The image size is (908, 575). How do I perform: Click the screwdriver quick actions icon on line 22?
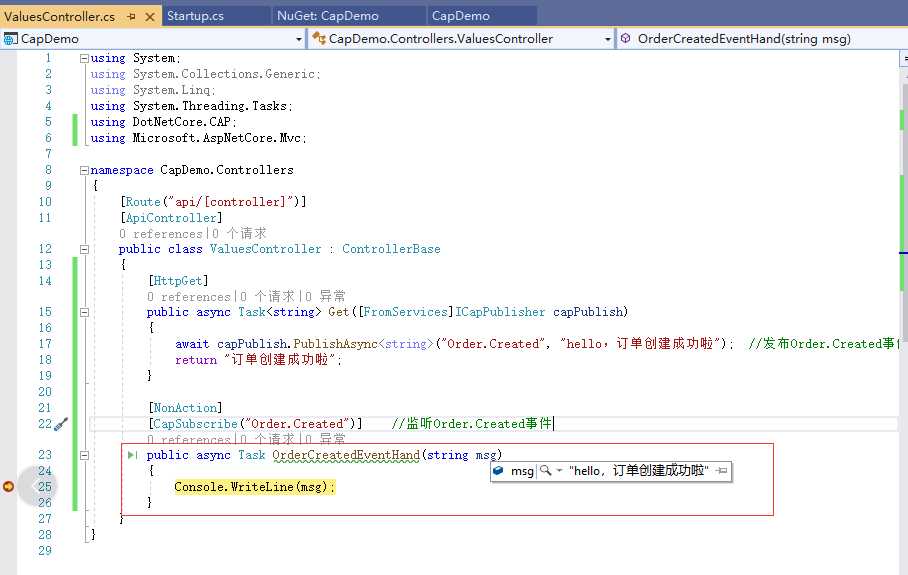tap(61, 424)
